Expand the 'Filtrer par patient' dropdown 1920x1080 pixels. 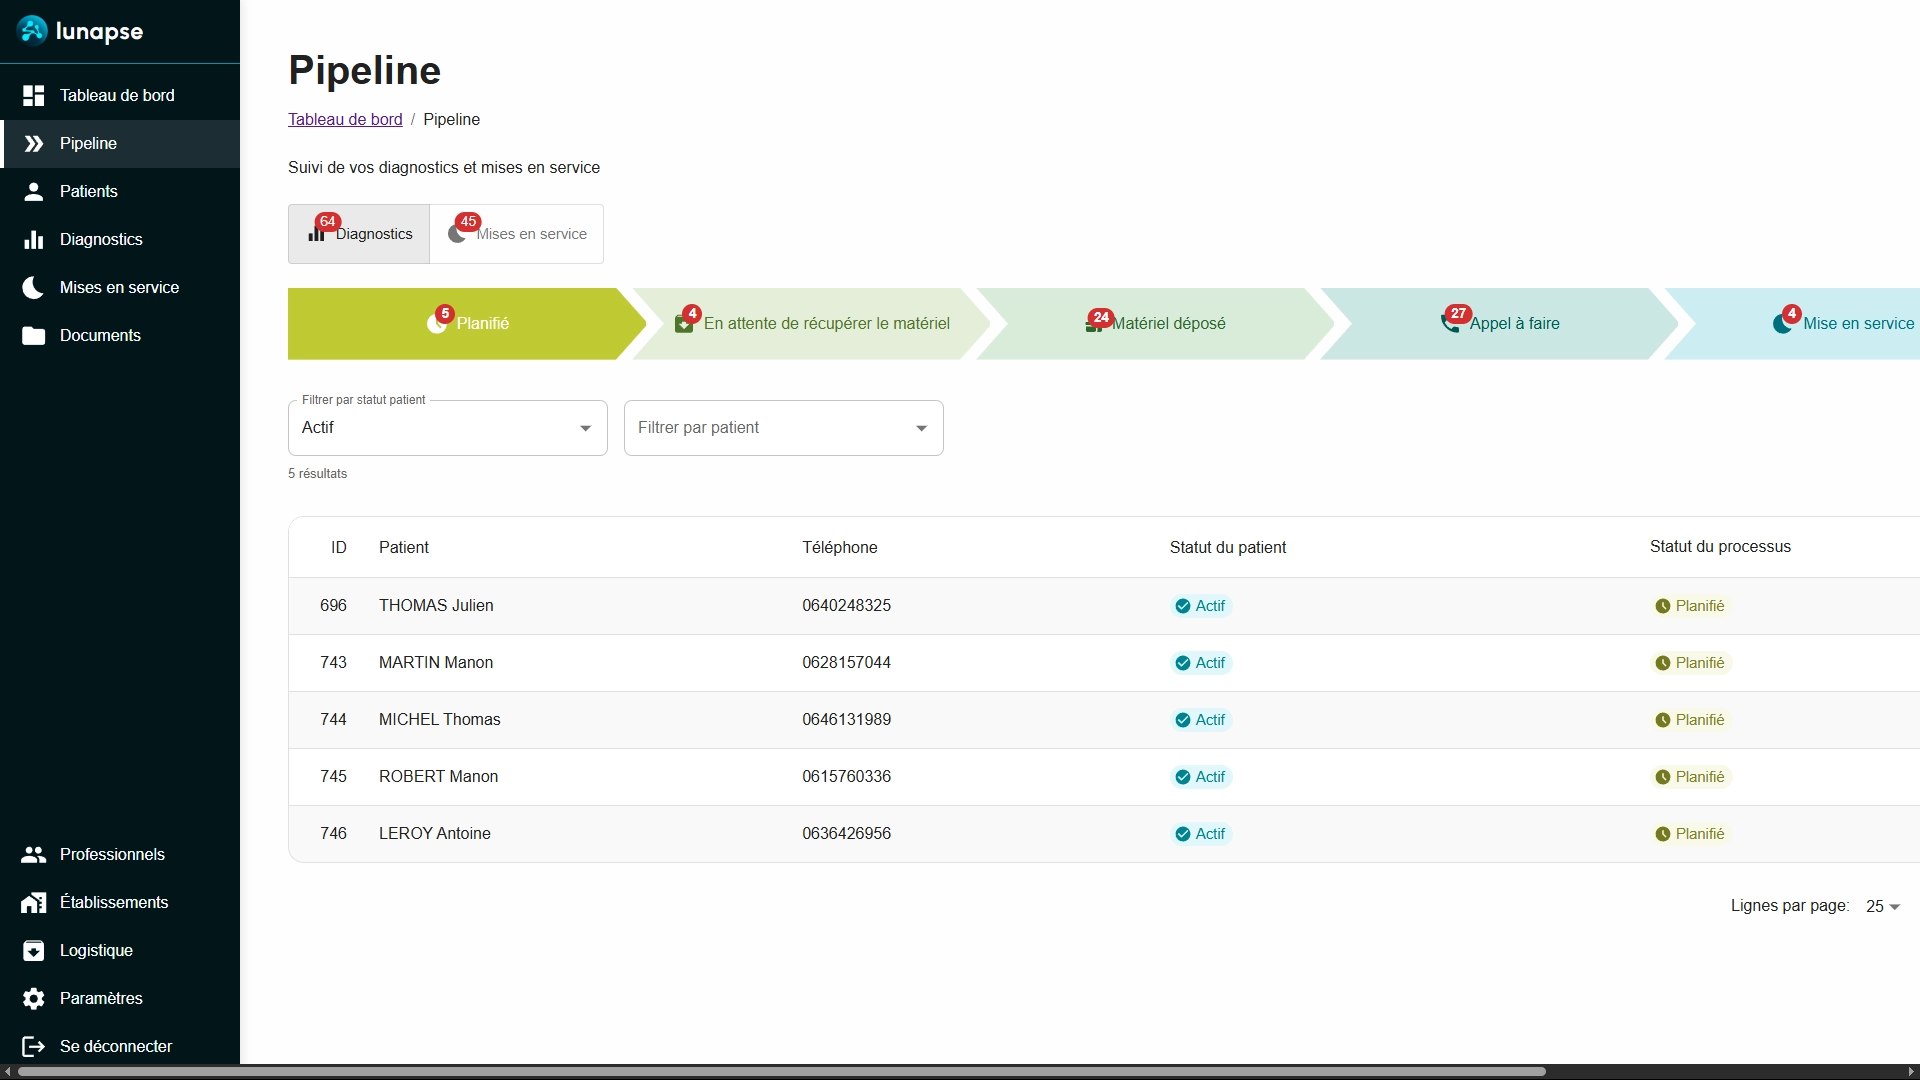[x=782, y=427]
